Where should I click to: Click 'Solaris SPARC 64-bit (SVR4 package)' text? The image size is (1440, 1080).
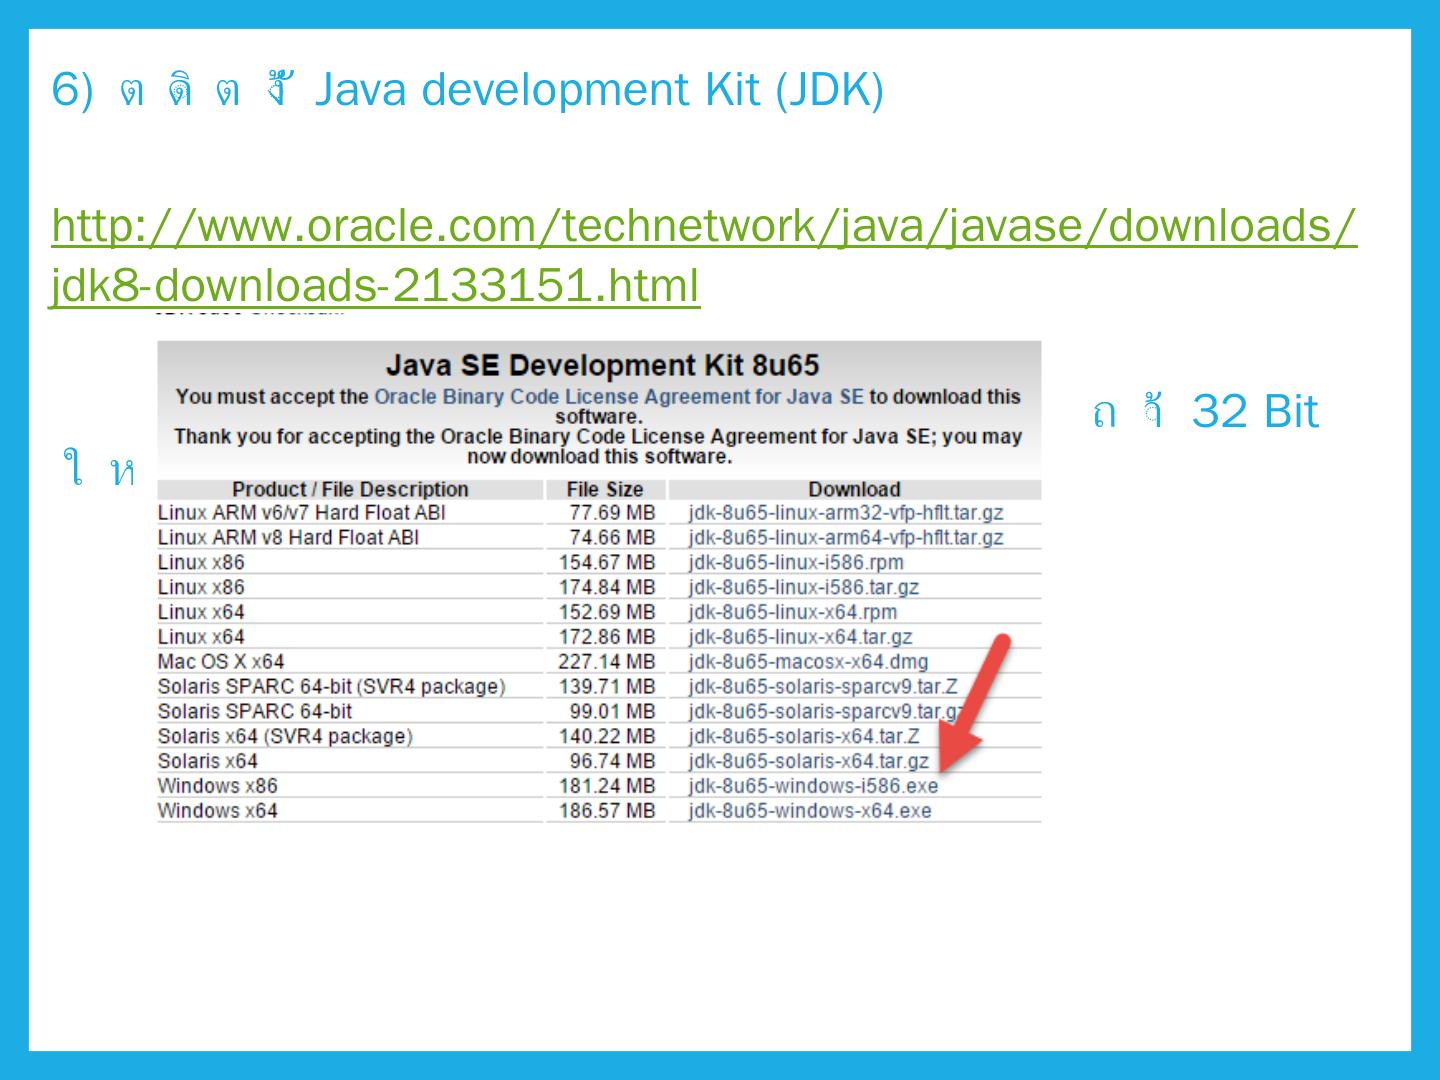pos(331,687)
